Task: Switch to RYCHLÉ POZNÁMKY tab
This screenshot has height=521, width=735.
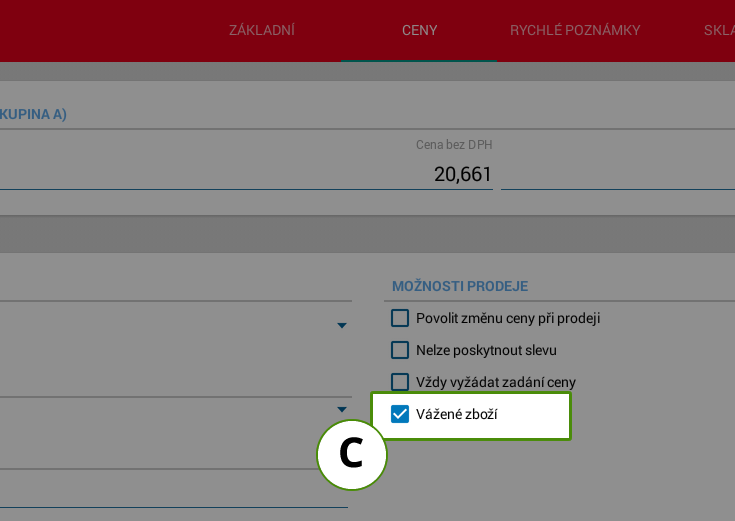Action: point(575,30)
